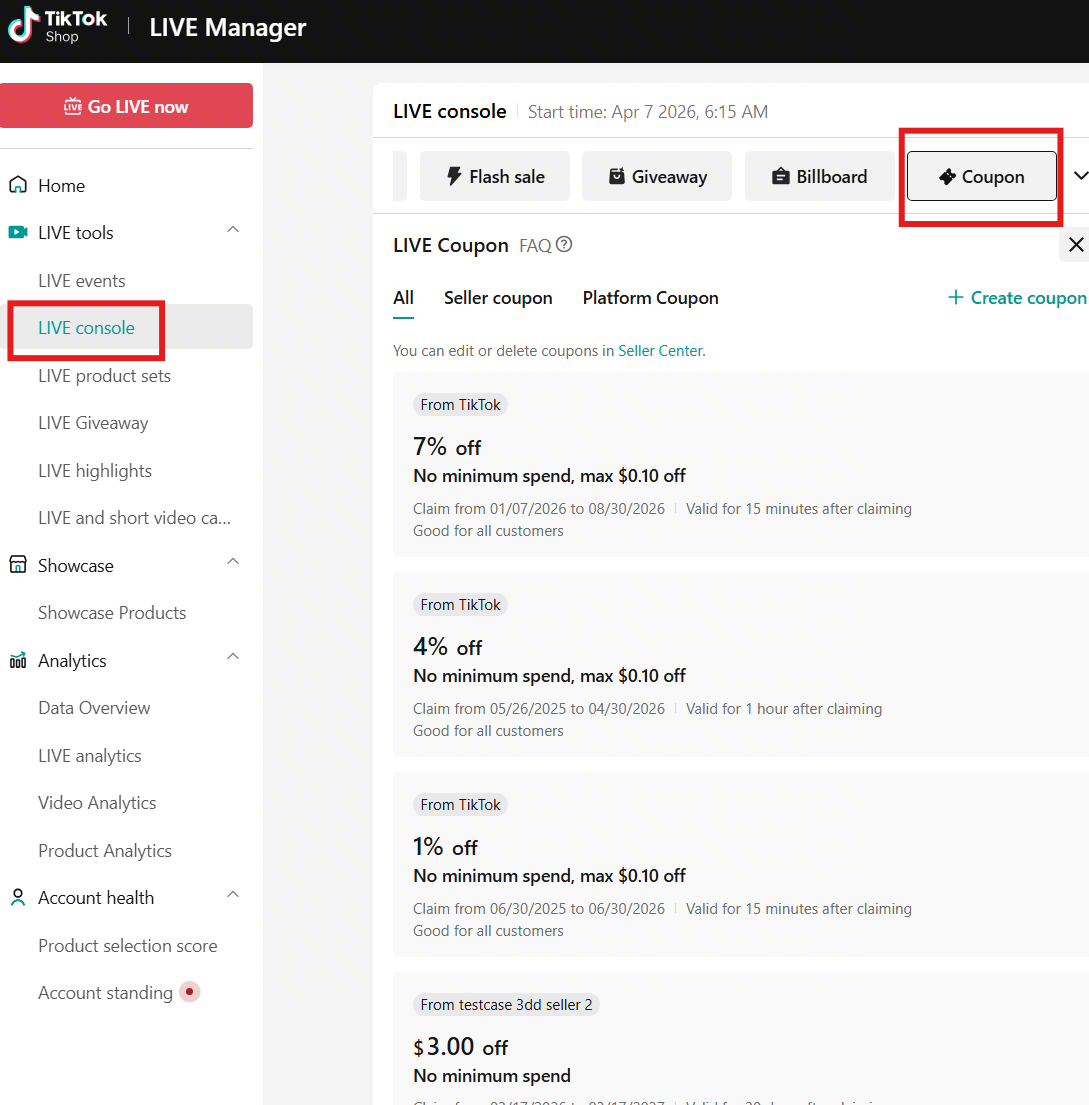
Task: Switch to the Seller coupon tab
Action: [x=498, y=298]
